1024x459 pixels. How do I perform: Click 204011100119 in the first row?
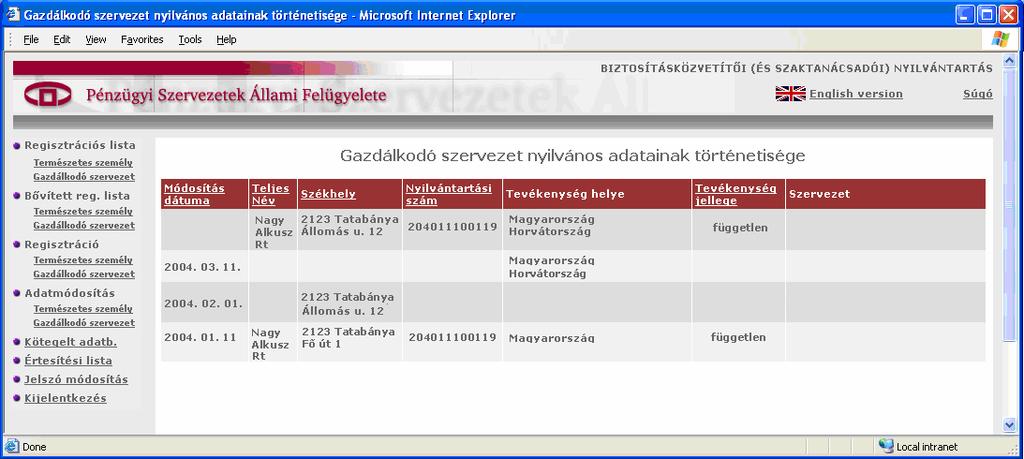coord(453,227)
